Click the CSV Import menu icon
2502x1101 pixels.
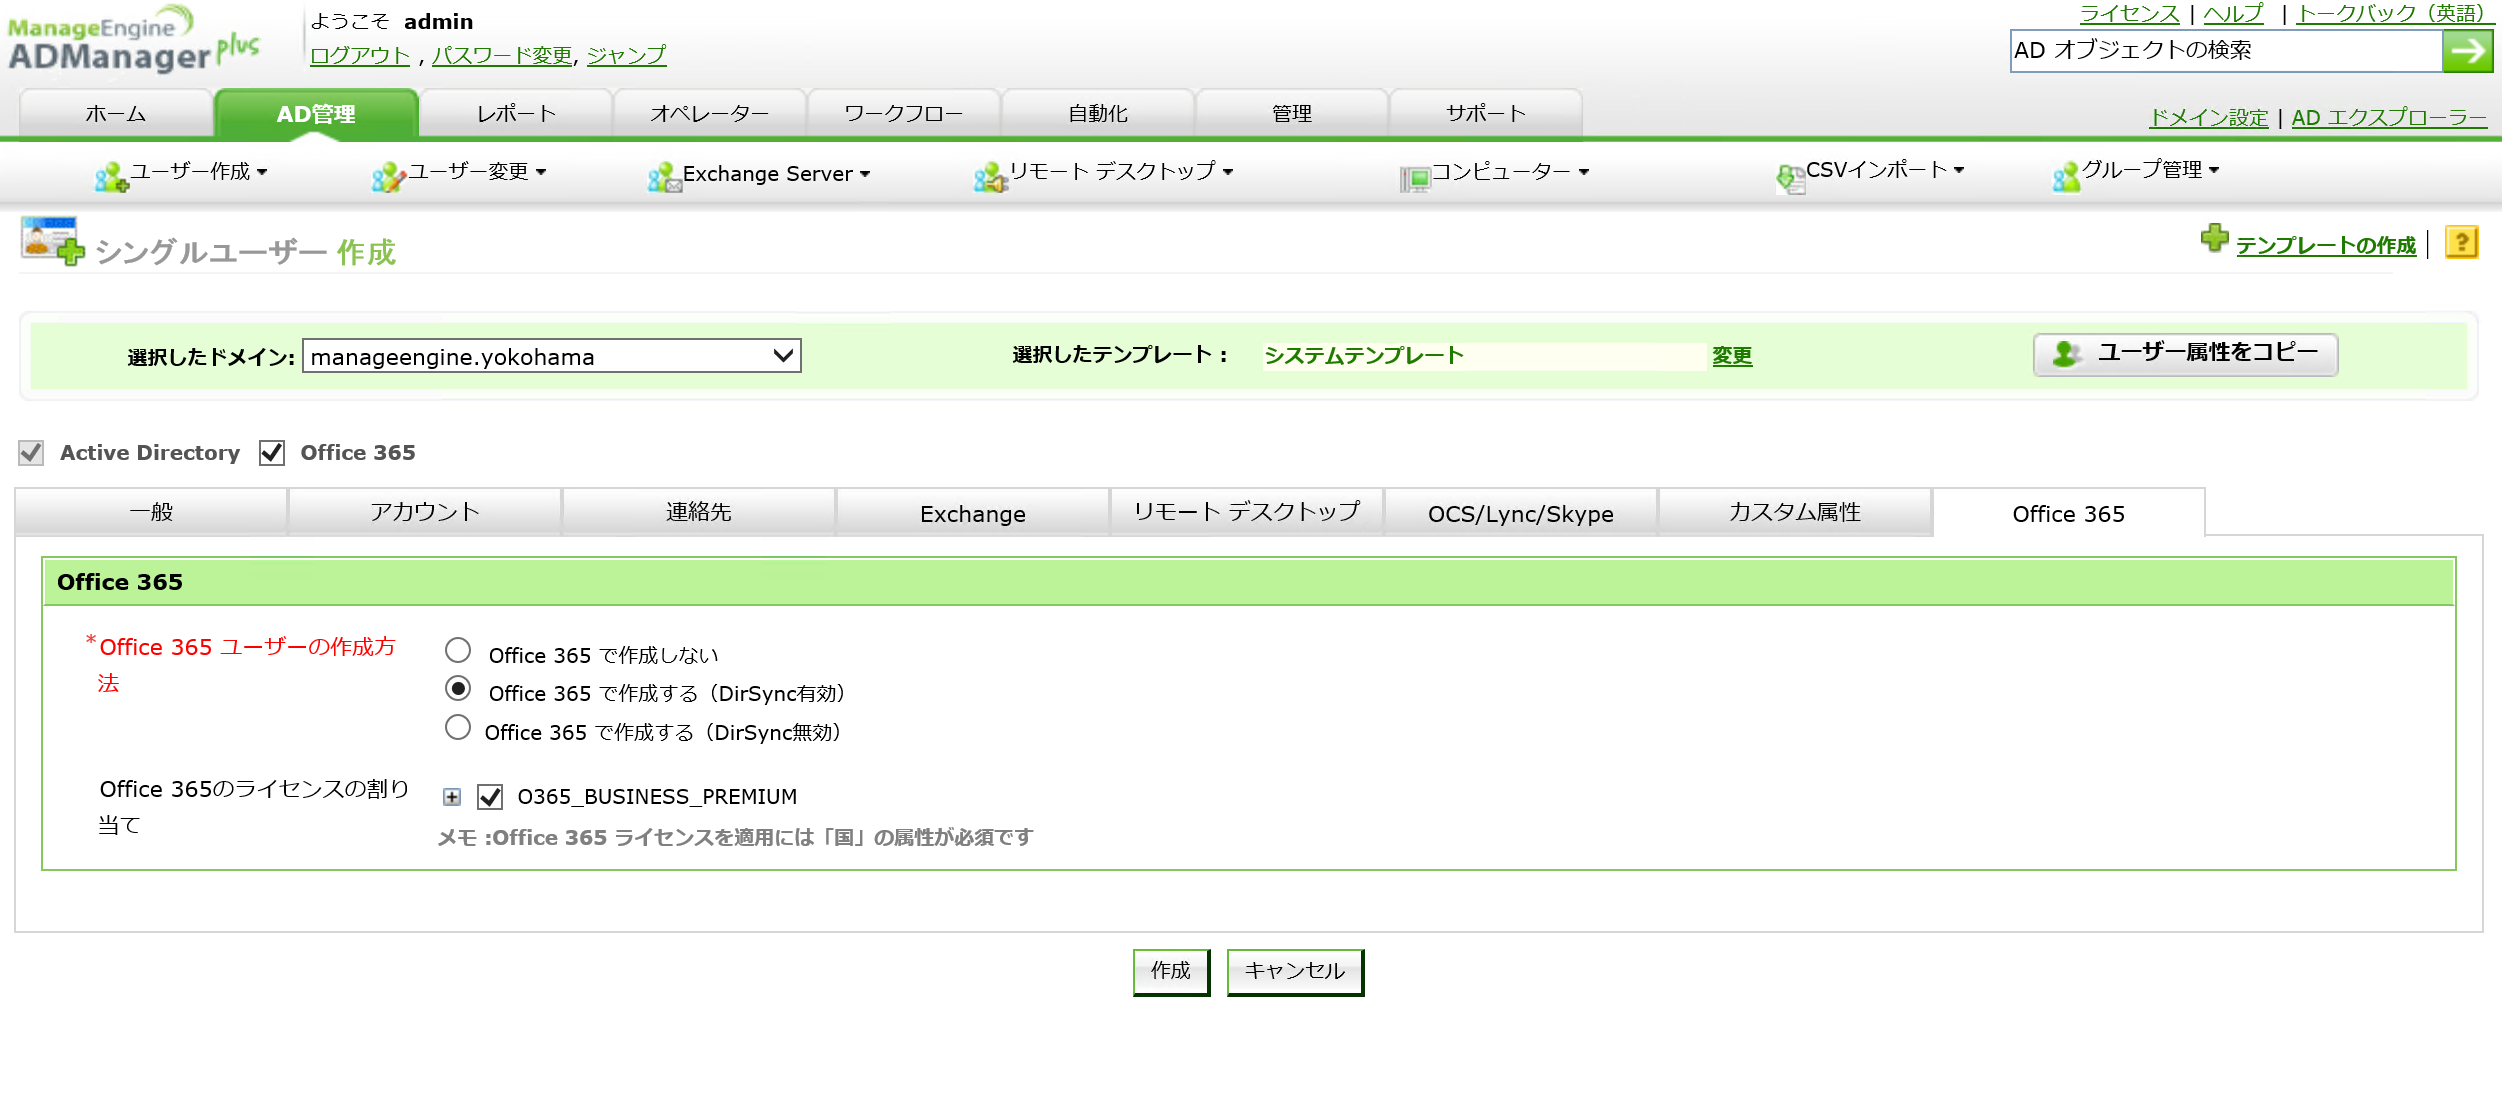tap(1790, 178)
